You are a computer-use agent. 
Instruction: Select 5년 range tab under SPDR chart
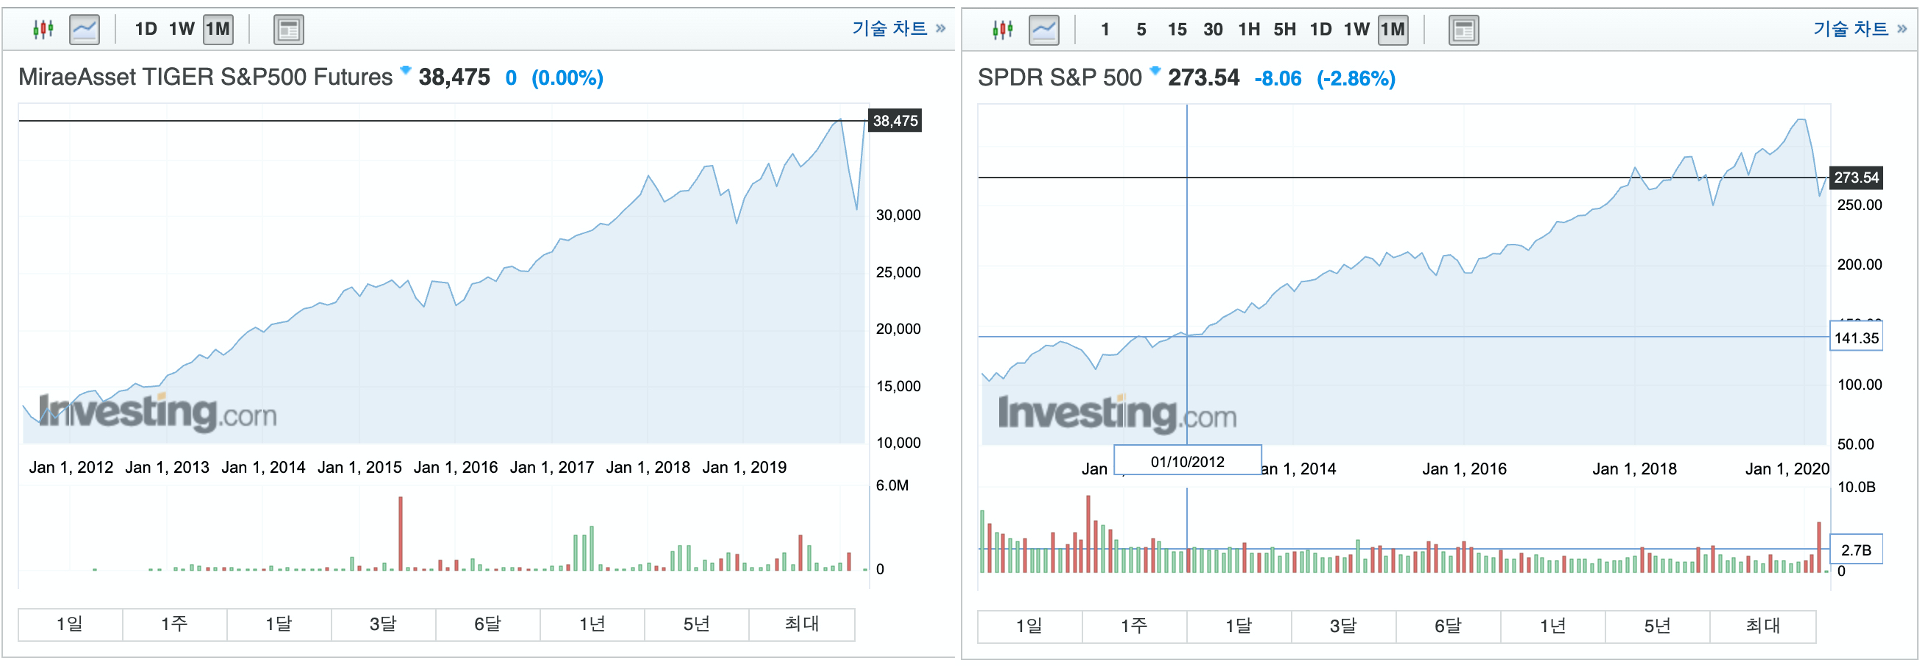click(1657, 626)
